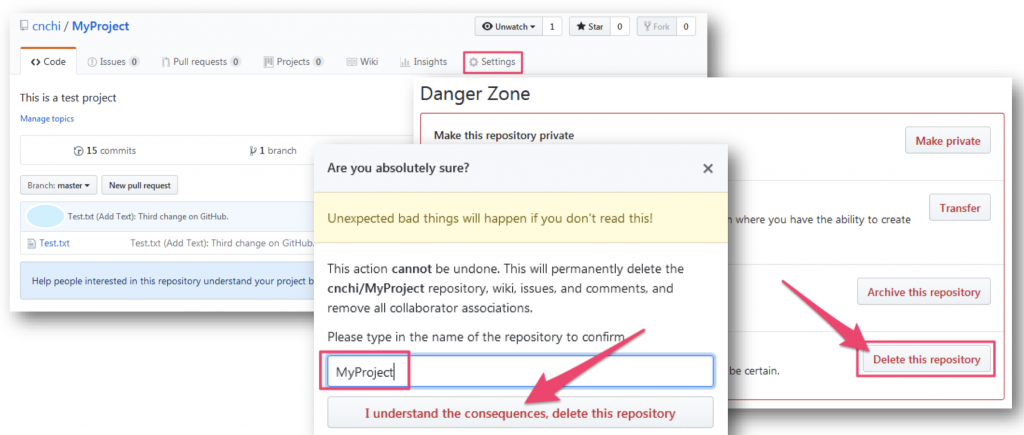Open the cnchi user profile link

click(x=46, y=26)
